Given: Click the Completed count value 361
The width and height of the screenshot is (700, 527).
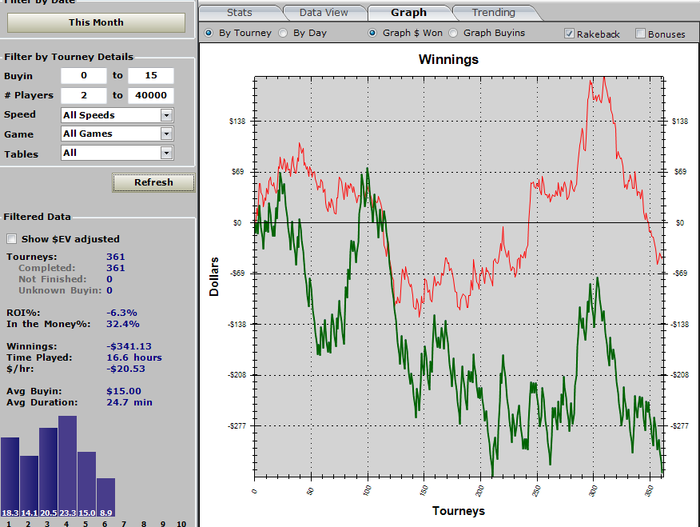Looking at the screenshot, I should [x=116, y=268].
